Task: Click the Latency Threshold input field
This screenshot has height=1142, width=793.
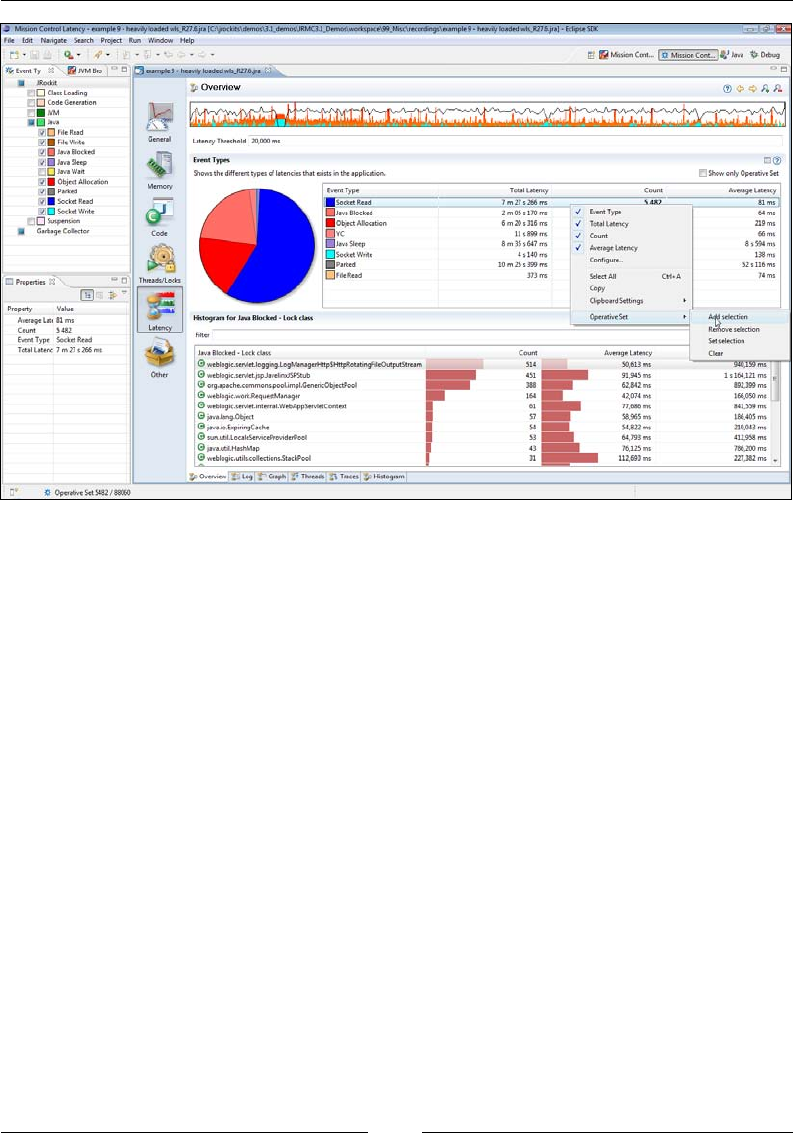Action: pos(515,141)
